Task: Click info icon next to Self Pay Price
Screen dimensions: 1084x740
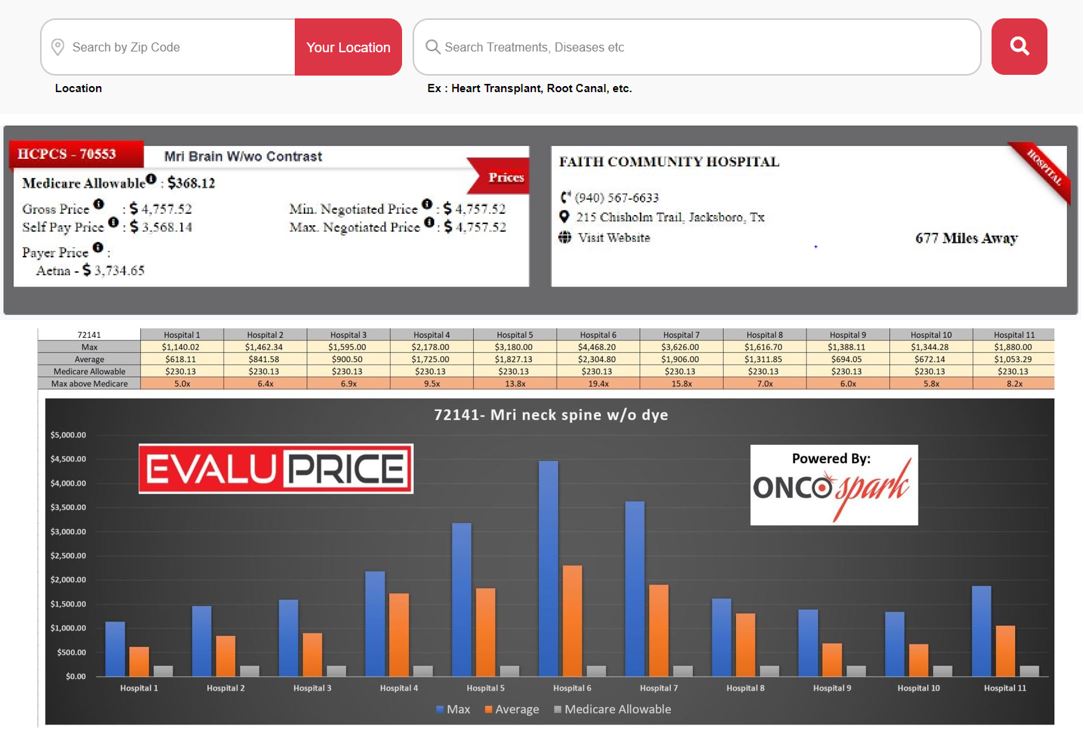Action: (x=113, y=223)
